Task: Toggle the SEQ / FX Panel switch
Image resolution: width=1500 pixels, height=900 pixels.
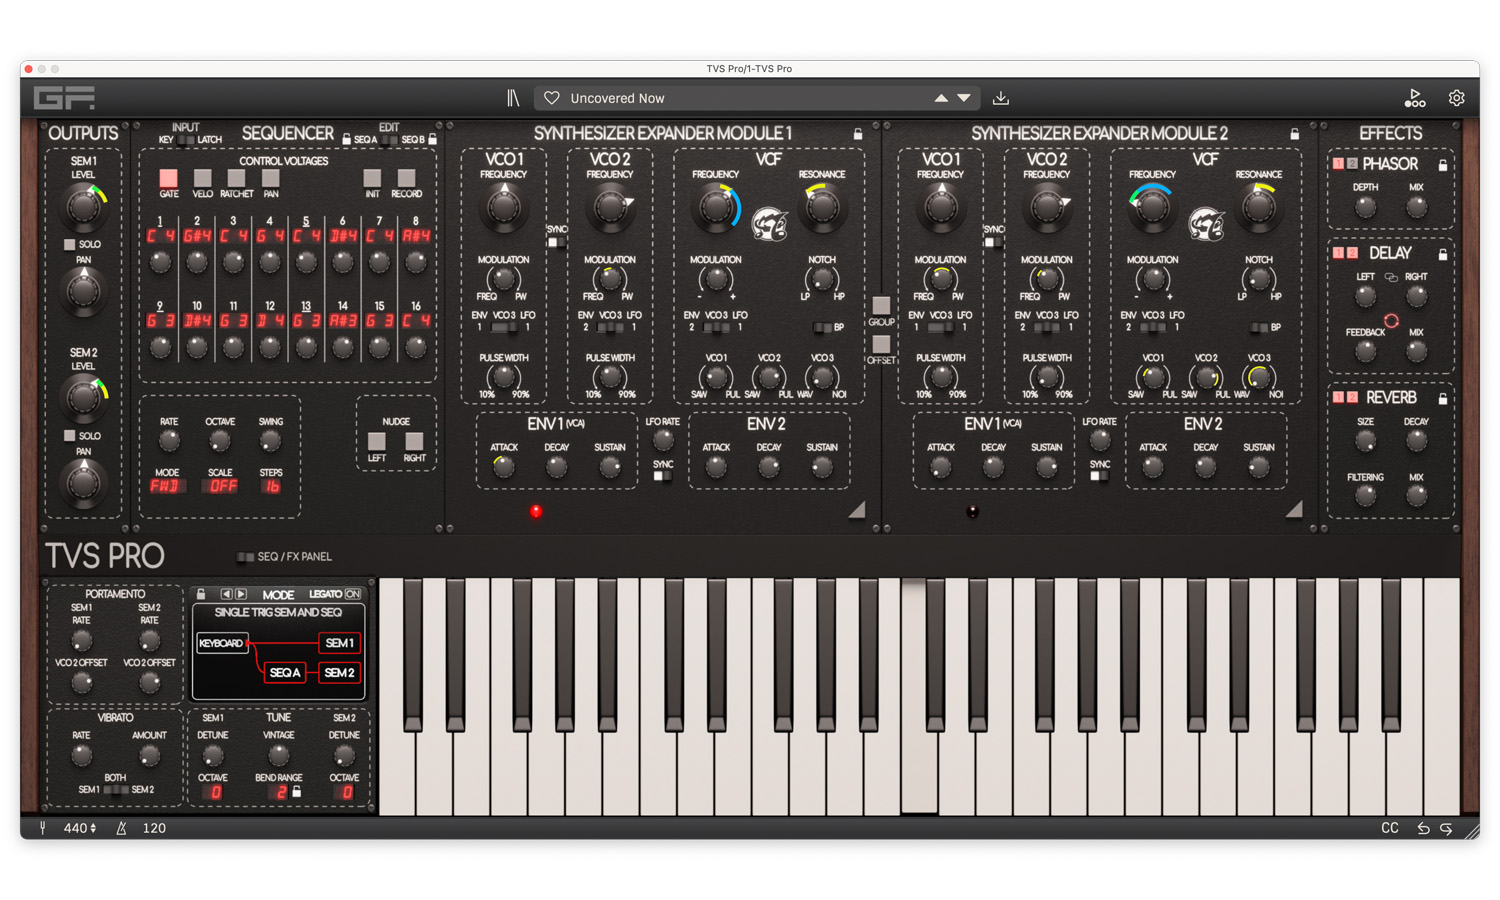Action: (245, 557)
